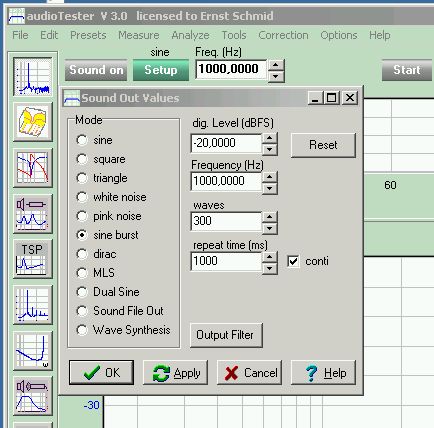The height and width of the screenshot is (428, 434).
Task: Increase dig. Level with up arrow
Action: pyautogui.click(x=270, y=138)
